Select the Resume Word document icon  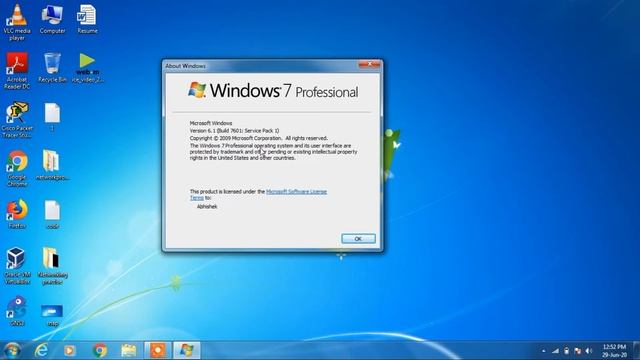pyautogui.click(x=87, y=19)
